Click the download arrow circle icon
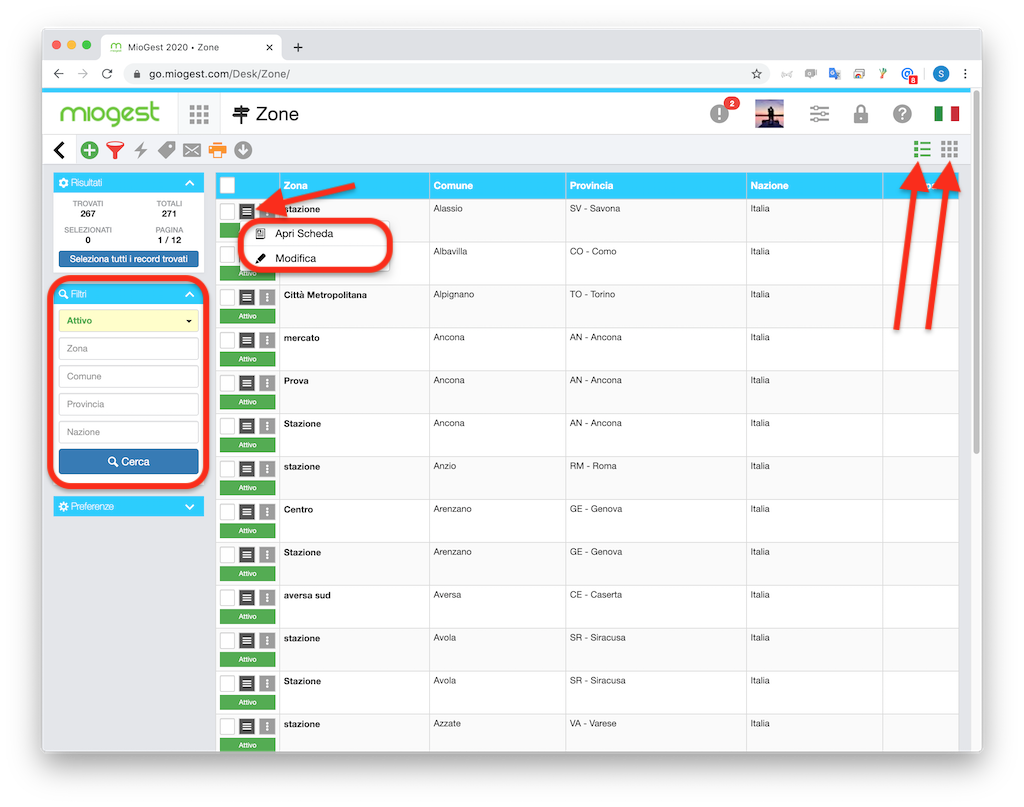This screenshot has width=1024, height=807. [243, 150]
